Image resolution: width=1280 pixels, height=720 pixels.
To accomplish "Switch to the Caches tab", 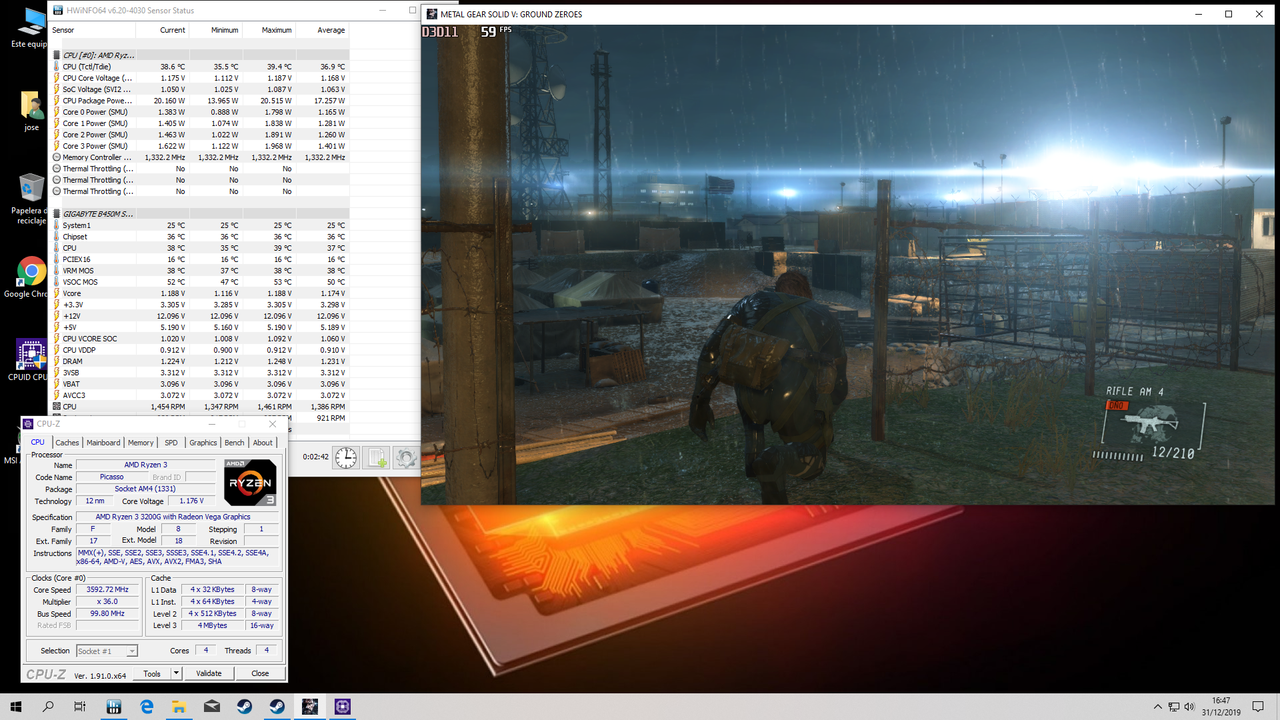I will pos(67,442).
